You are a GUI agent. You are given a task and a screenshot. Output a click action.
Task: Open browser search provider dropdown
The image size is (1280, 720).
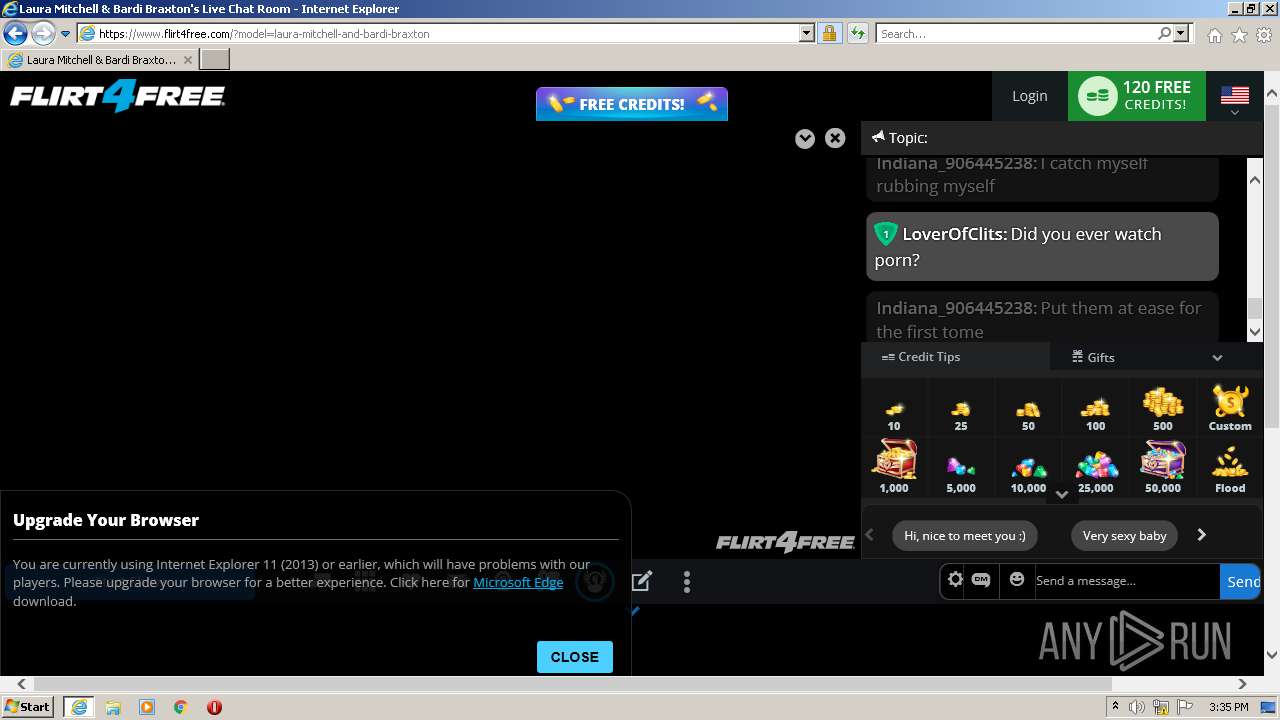click(x=1182, y=33)
